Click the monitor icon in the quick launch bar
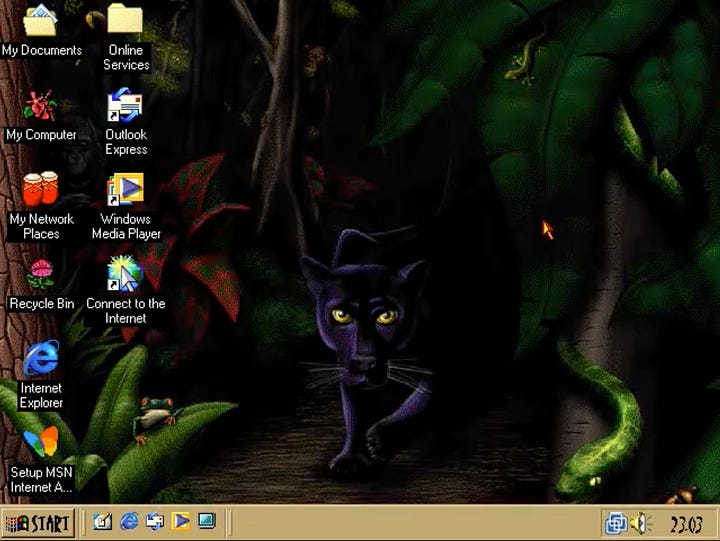Image resolution: width=720 pixels, height=541 pixels. pos(207,521)
